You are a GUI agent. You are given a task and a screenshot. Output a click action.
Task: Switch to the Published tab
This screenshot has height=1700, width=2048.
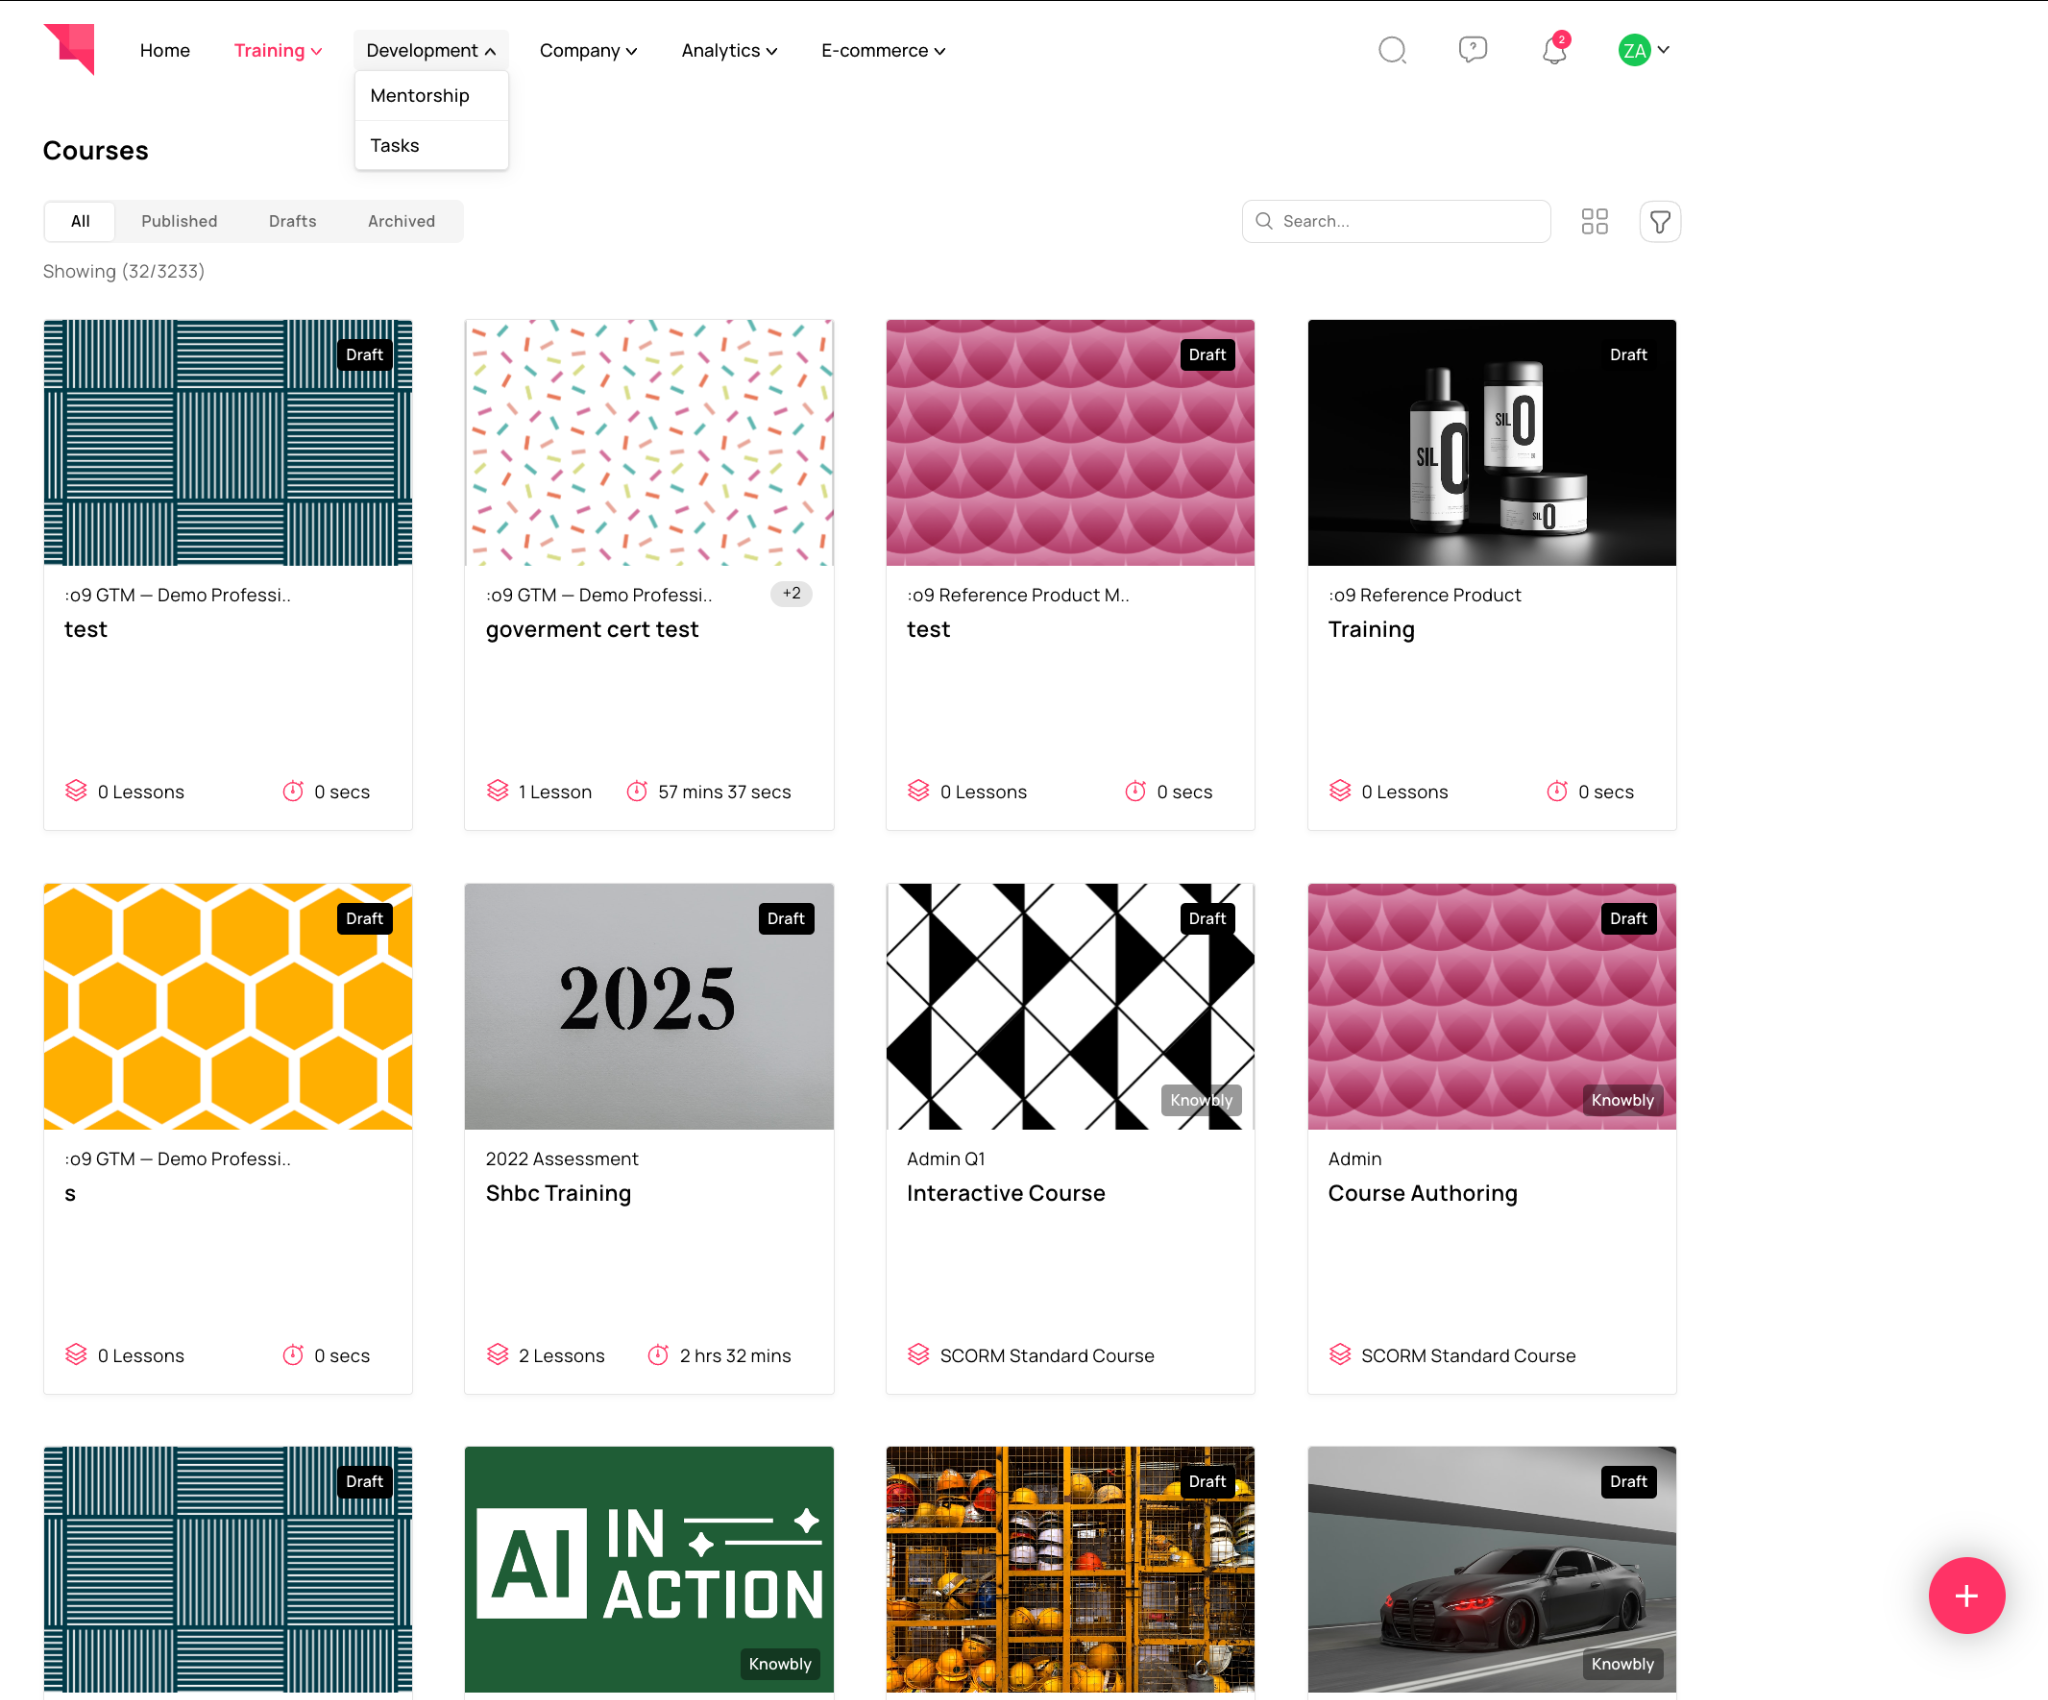coord(179,222)
